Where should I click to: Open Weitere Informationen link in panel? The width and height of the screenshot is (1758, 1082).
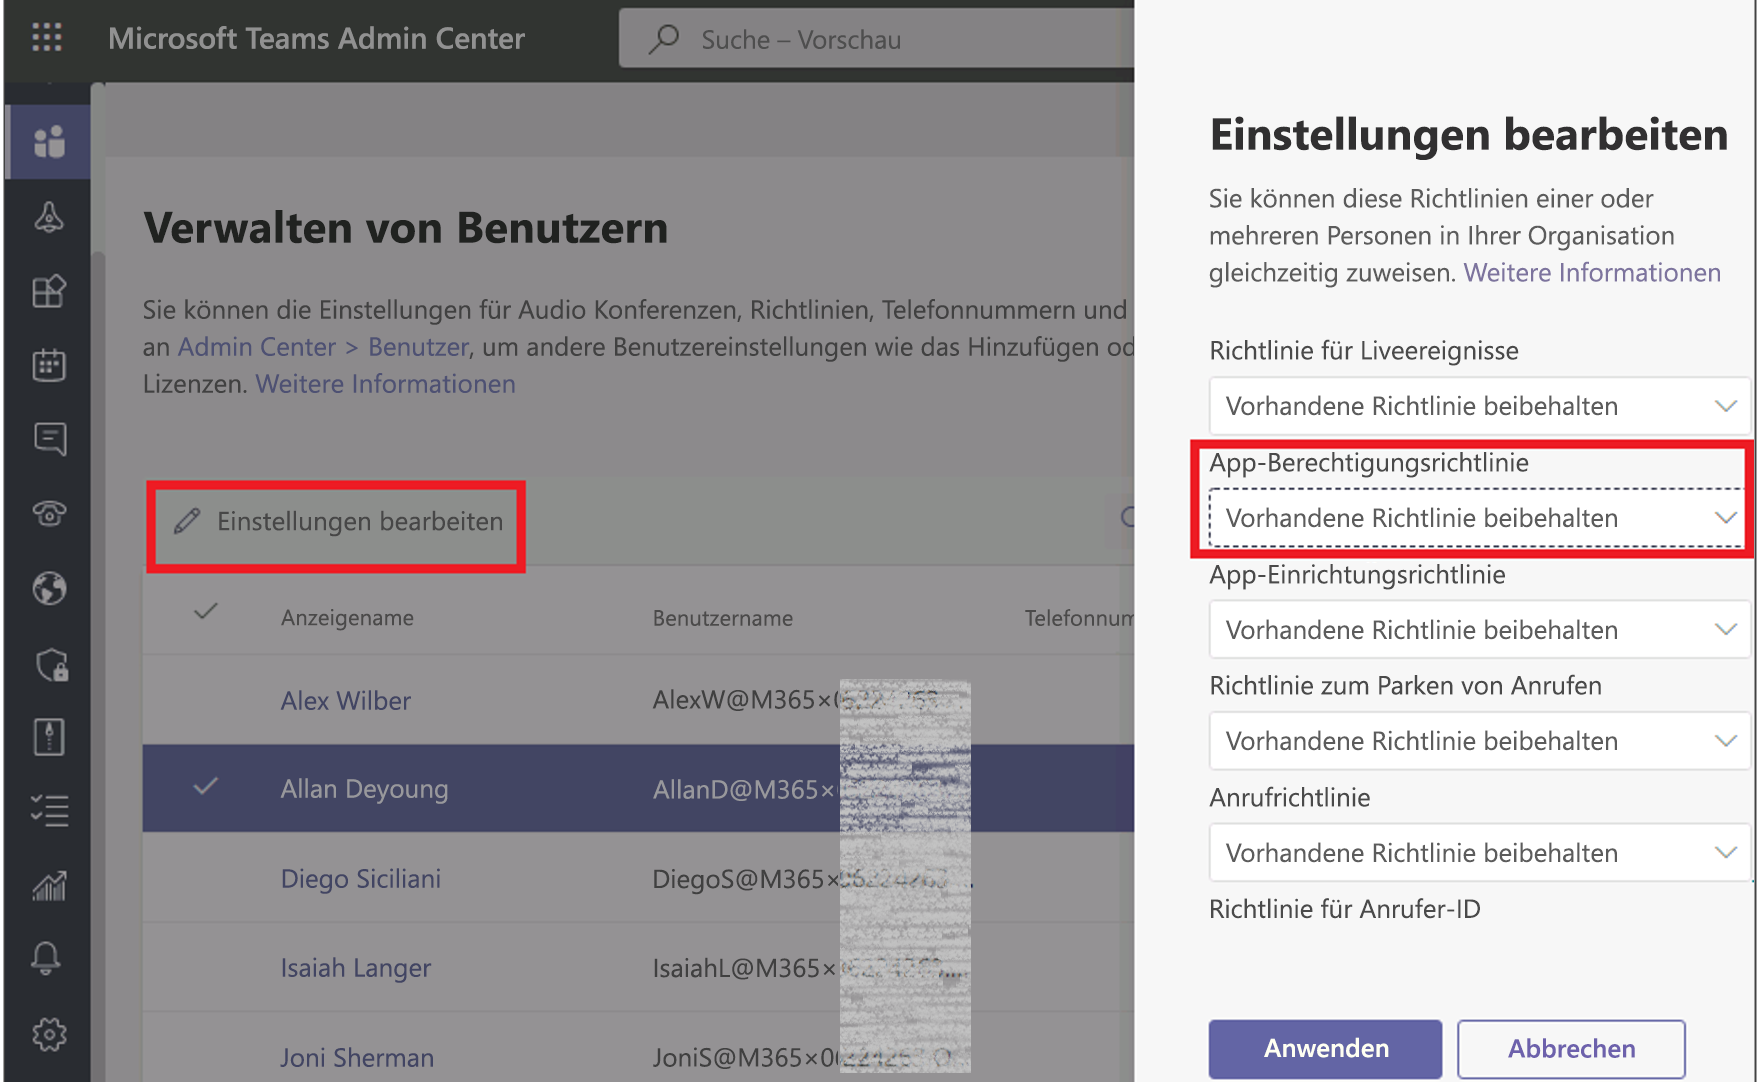point(1592,273)
